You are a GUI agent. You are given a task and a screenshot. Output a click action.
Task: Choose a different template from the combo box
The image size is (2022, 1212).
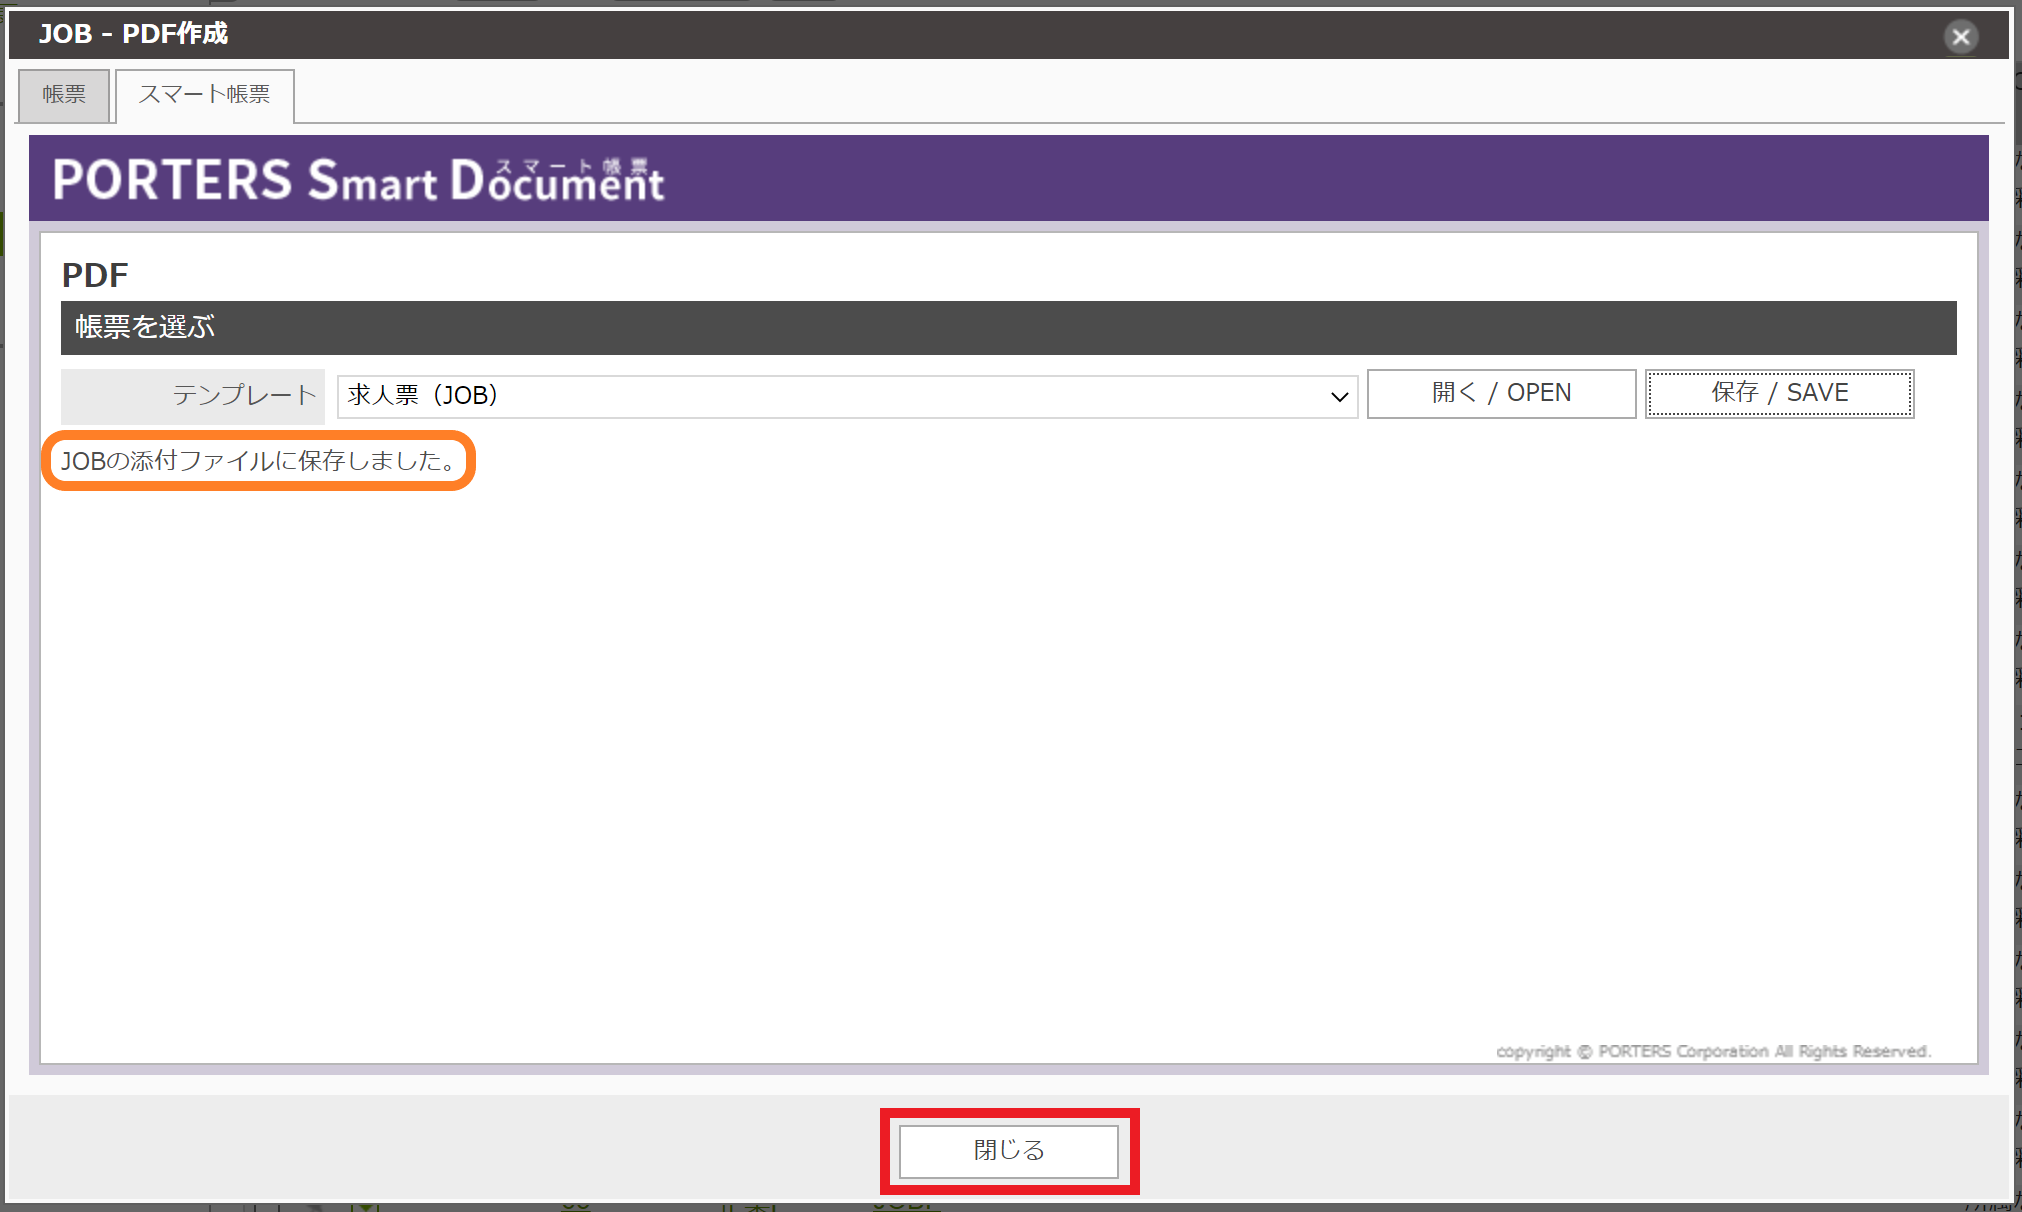(845, 395)
